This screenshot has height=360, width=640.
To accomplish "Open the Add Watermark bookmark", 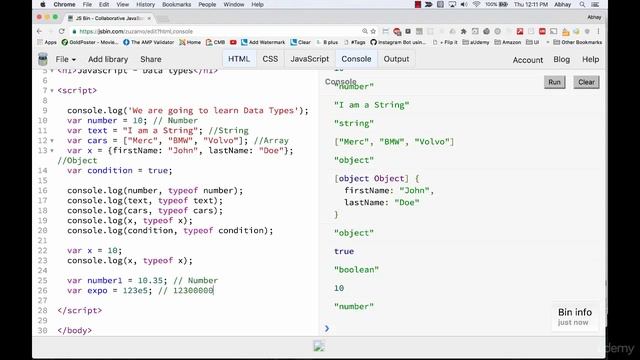I will (x=263, y=42).
